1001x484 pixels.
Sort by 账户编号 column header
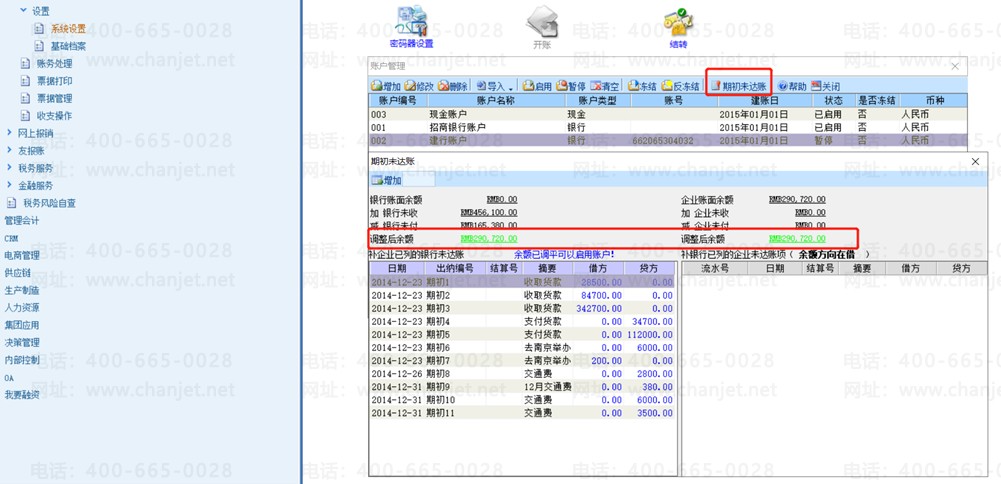[x=397, y=100]
